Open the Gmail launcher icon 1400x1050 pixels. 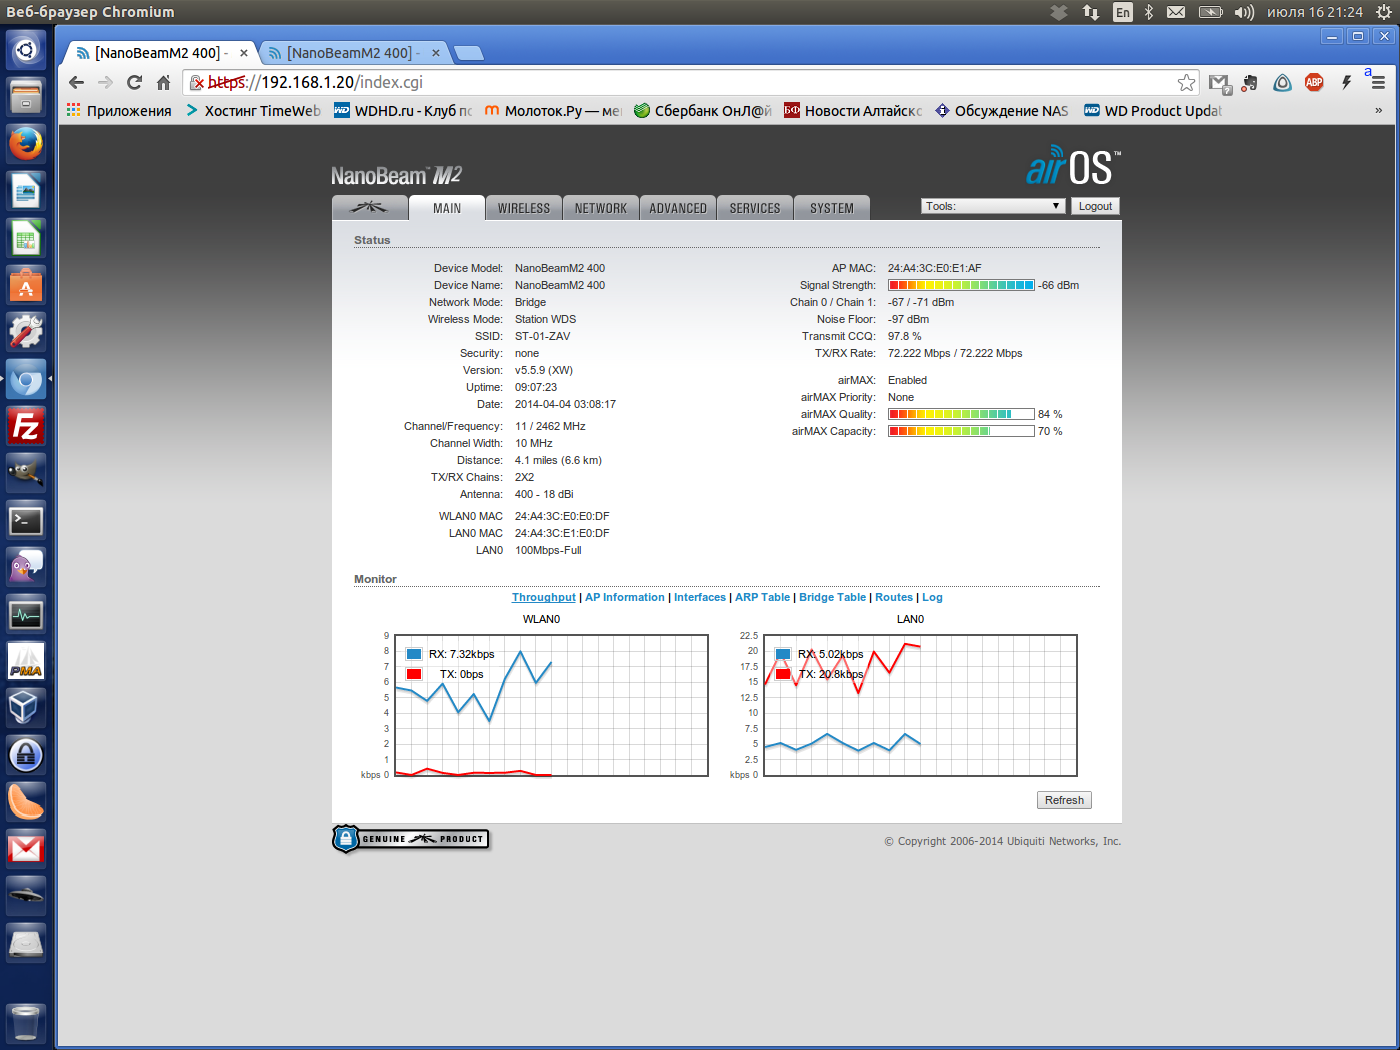point(26,849)
